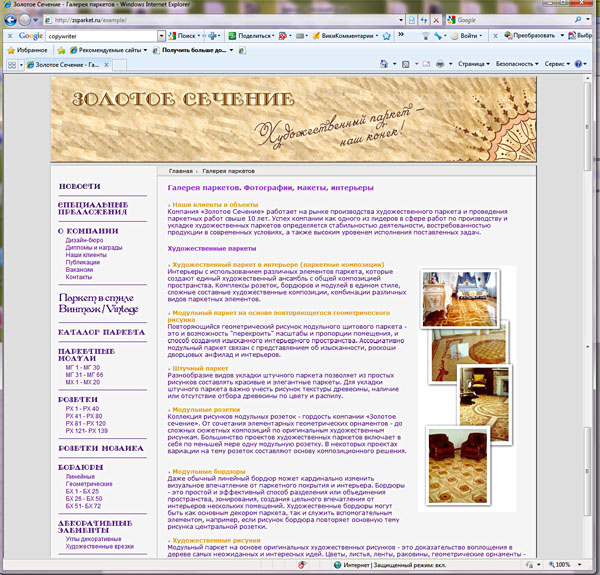Open РОЗЕТКИ МОЗАИКА section
600x575 pixels.
101,448
